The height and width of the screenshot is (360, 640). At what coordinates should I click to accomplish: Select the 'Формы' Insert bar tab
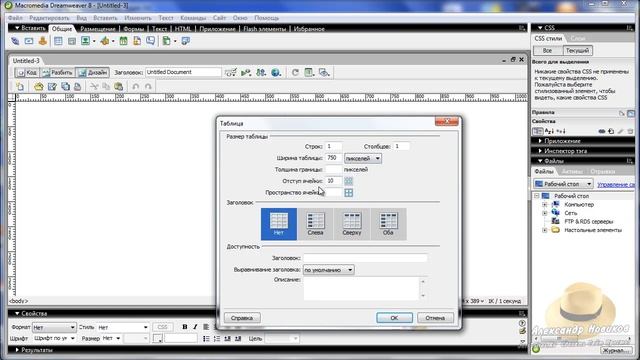[133, 29]
